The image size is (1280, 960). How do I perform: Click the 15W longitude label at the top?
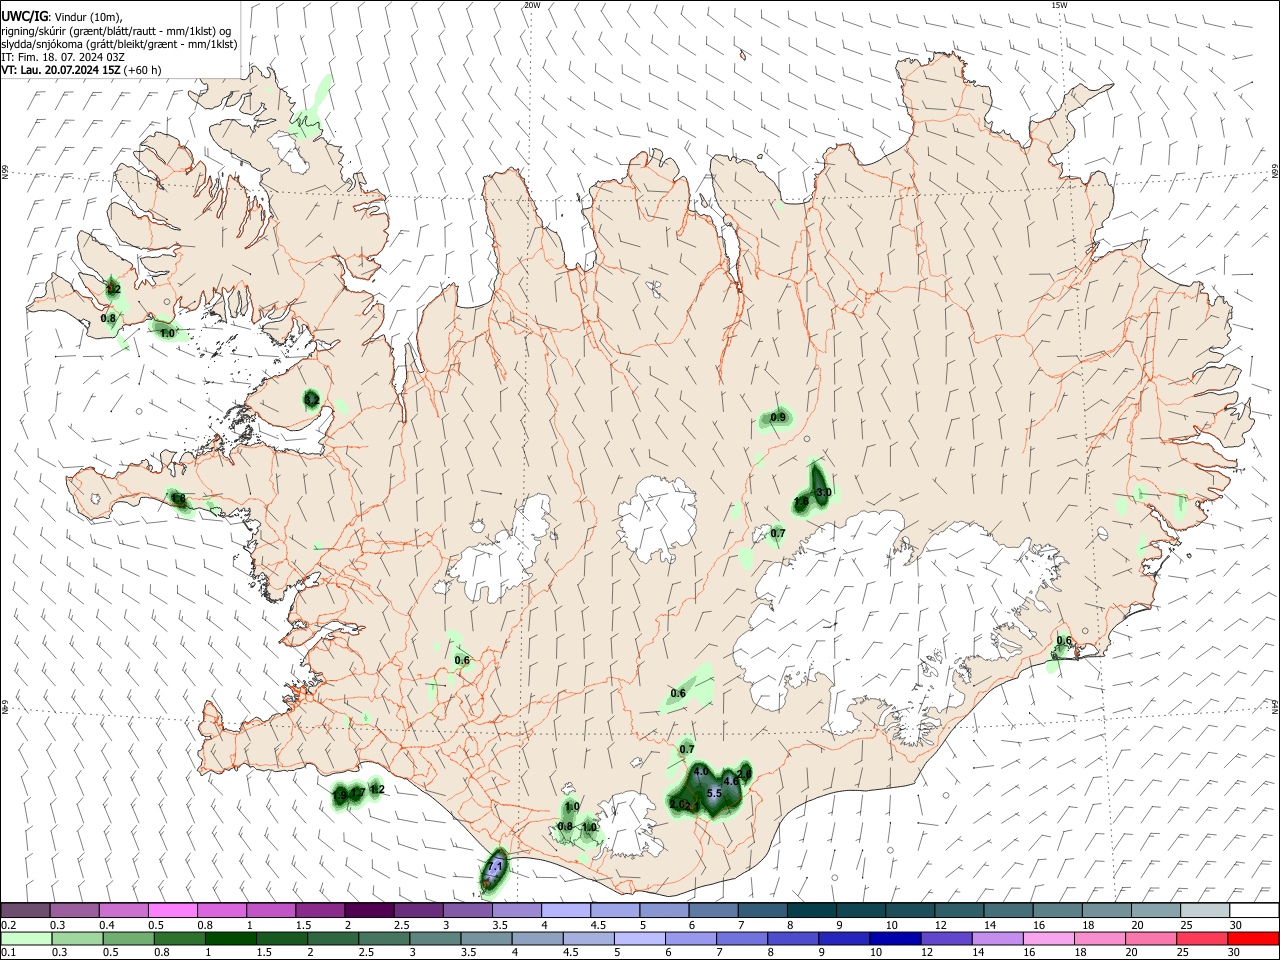point(1059,5)
